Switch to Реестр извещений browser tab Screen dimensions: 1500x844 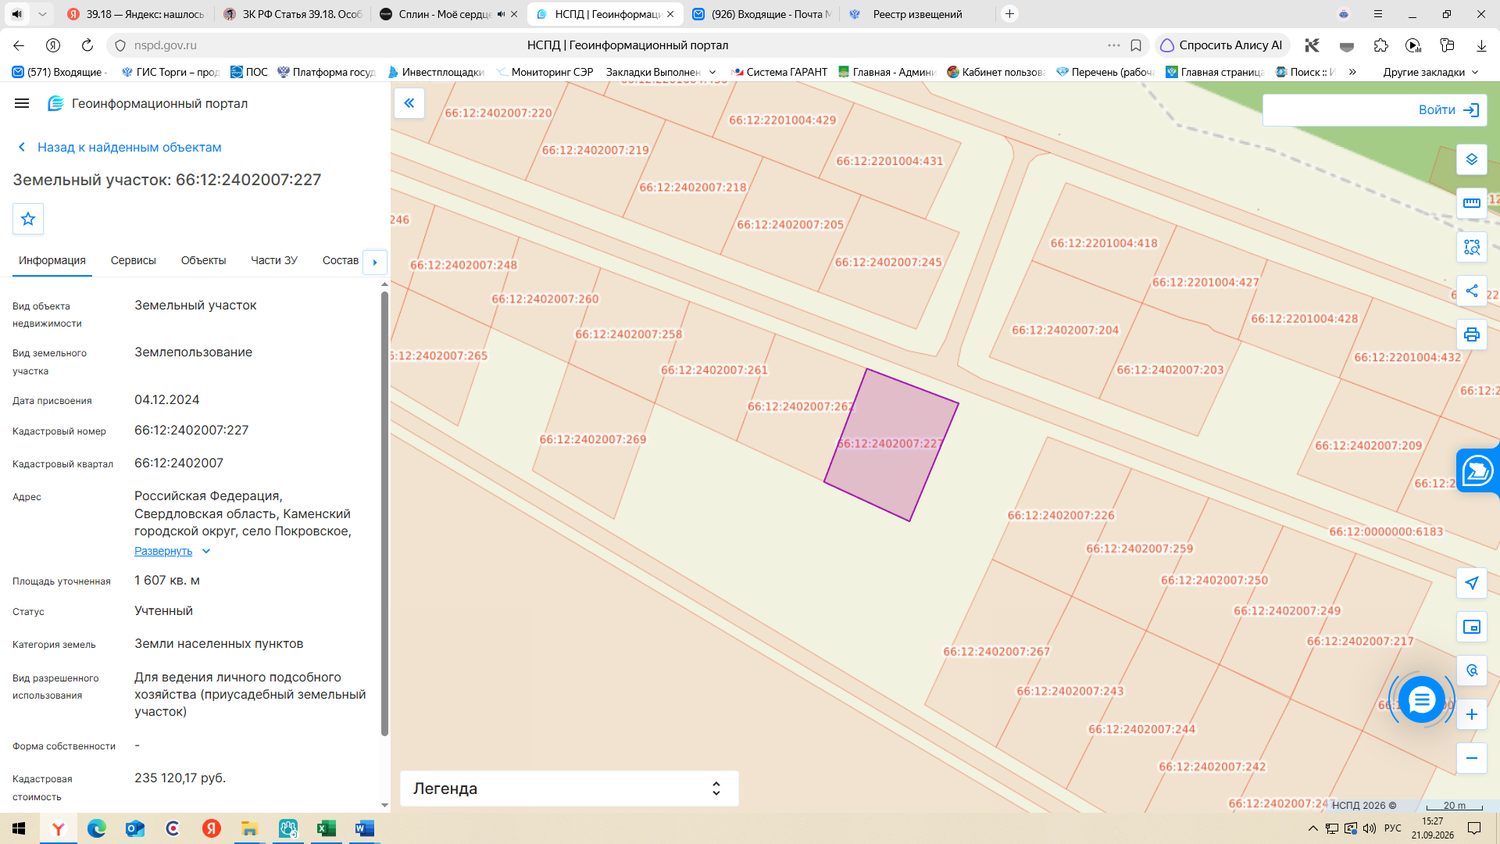917,14
